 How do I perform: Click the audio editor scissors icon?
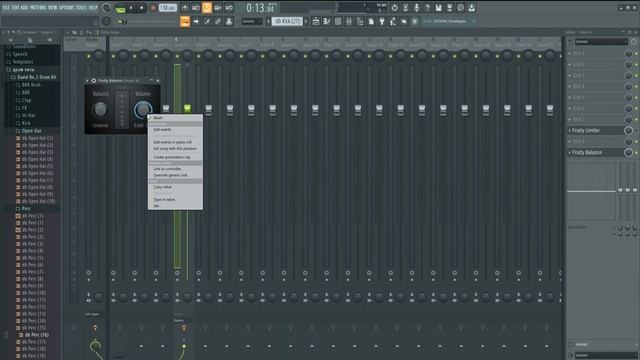click(405, 8)
